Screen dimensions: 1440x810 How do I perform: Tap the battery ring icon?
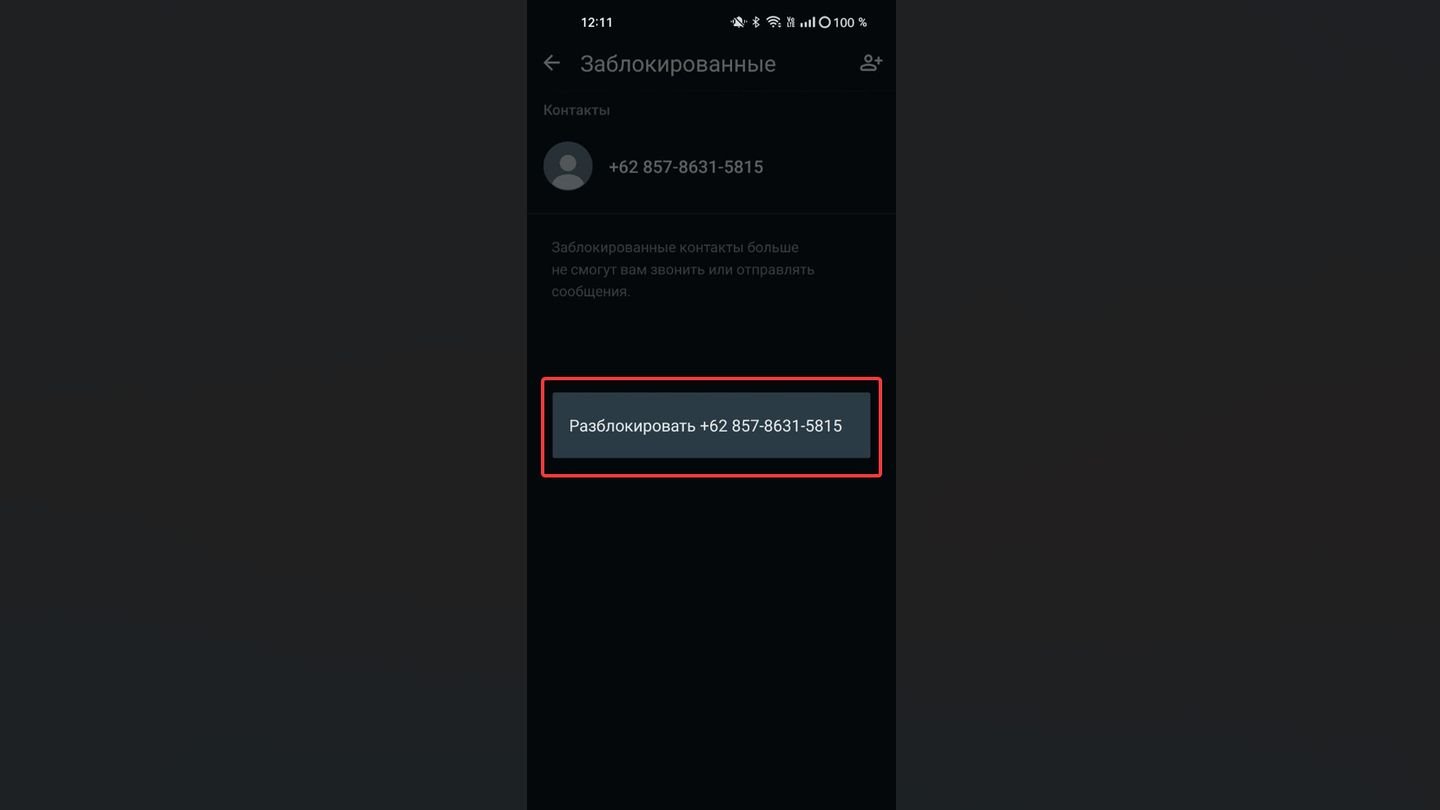coord(825,22)
